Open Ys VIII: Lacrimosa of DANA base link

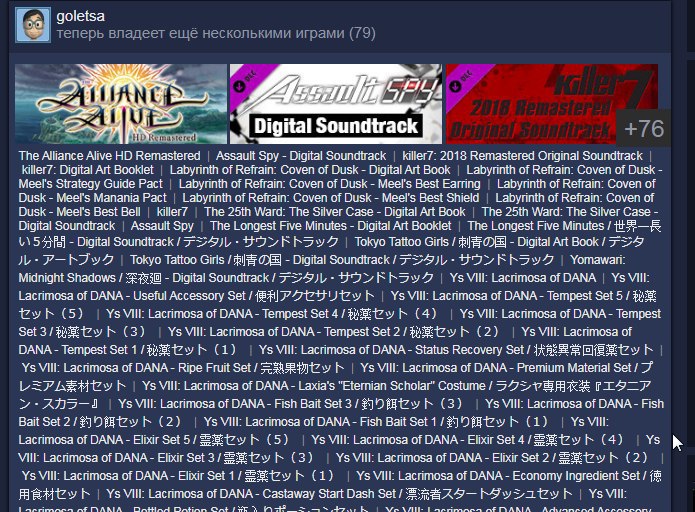523,277
